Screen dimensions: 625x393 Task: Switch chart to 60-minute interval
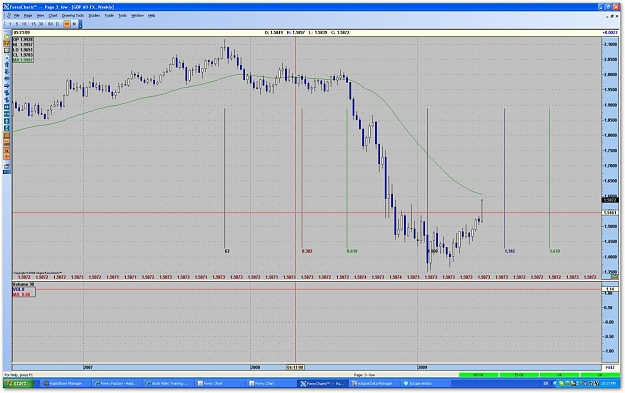point(50,24)
